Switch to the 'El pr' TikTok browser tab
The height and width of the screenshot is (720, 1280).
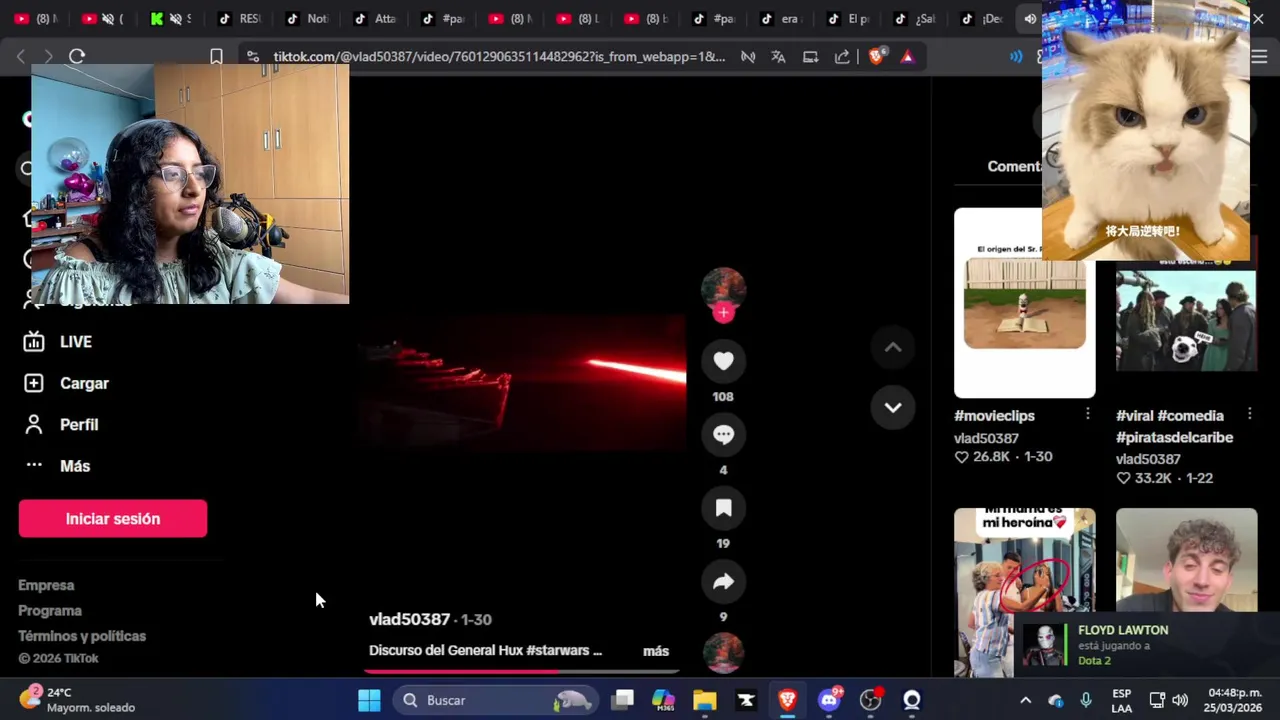tap(848, 18)
